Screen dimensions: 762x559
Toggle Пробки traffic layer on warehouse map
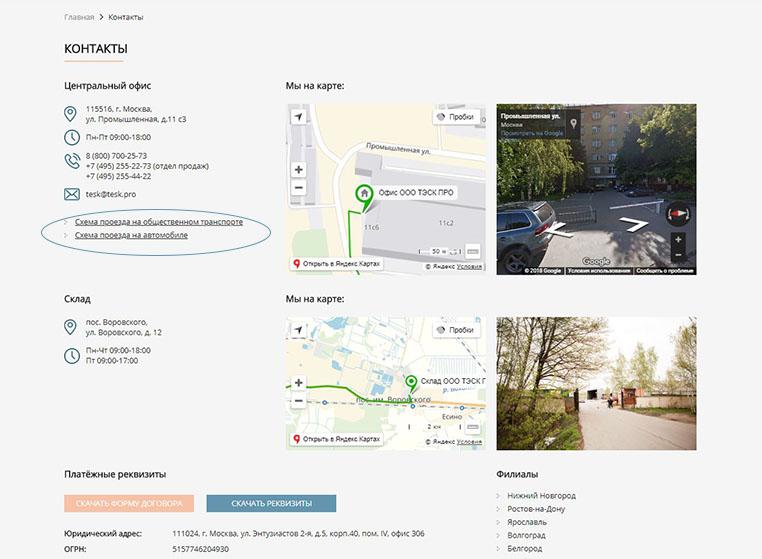455,330
